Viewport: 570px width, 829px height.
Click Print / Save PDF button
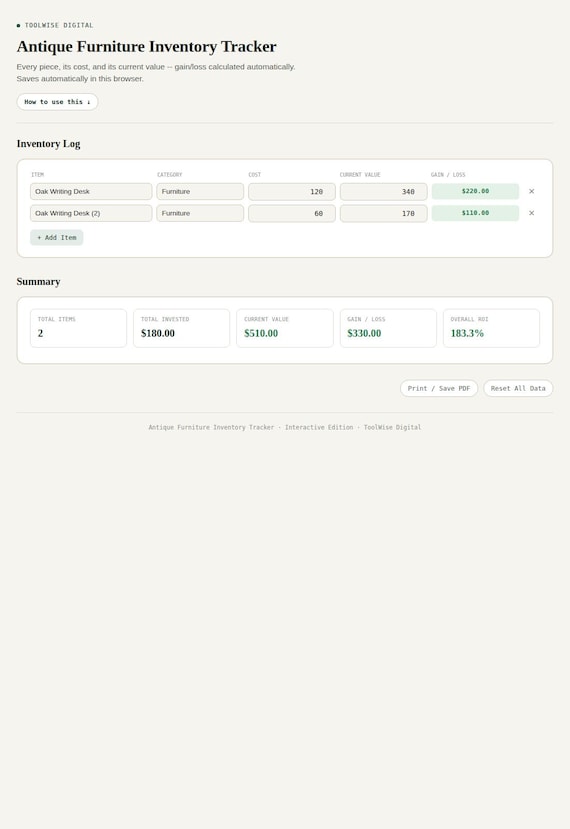pos(439,388)
